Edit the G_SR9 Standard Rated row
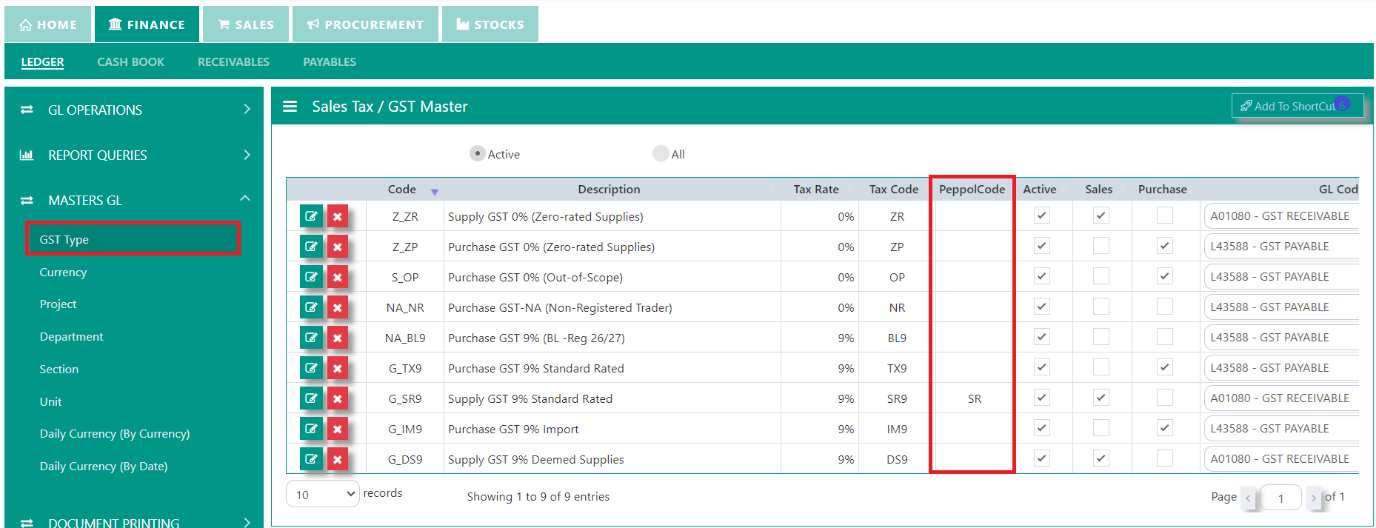Viewport: 1376px width, 528px height. coord(311,398)
